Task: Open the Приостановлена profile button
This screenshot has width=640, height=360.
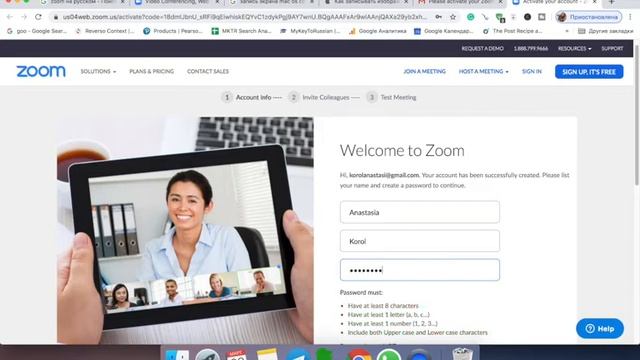Action: click(x=588, y=17)
